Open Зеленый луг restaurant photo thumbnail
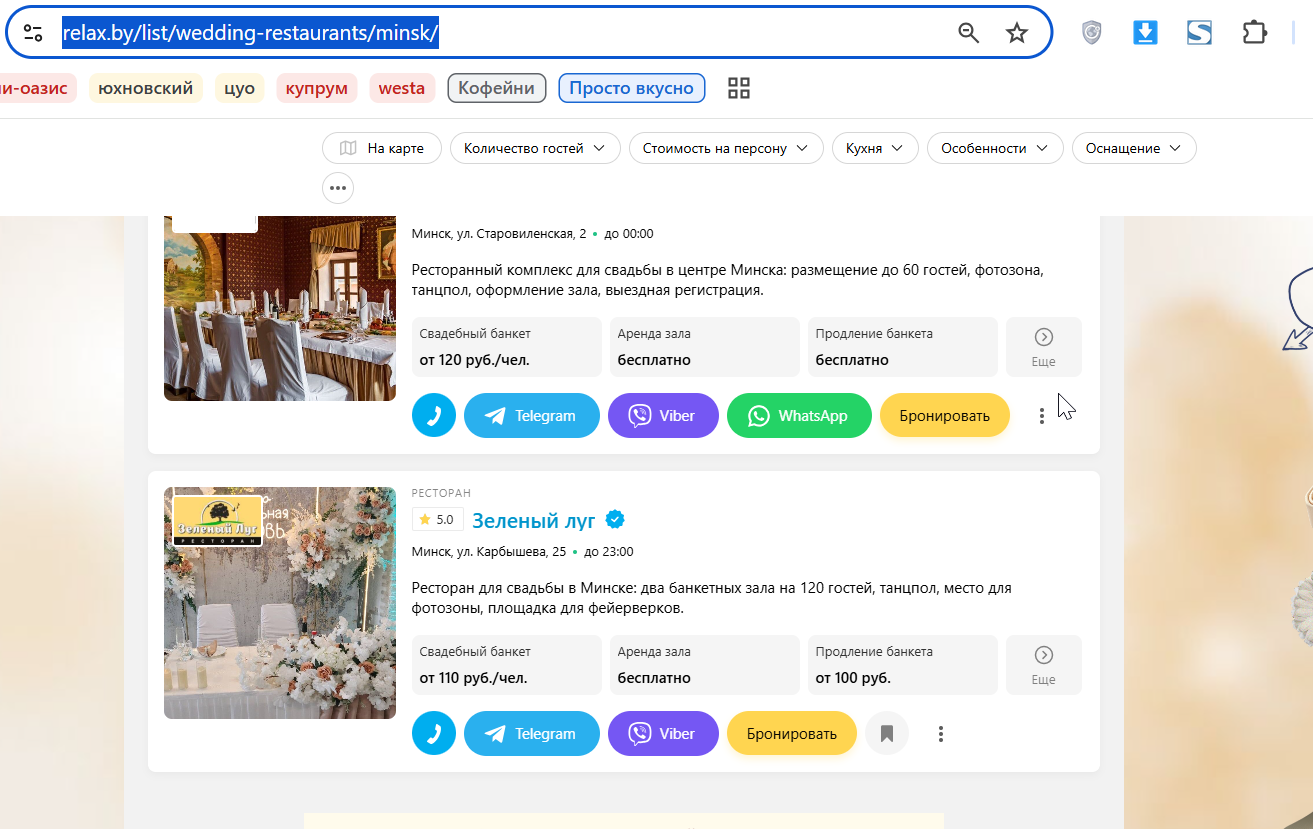Viewport: 1313px width, 829px height. tap(280, 603)
